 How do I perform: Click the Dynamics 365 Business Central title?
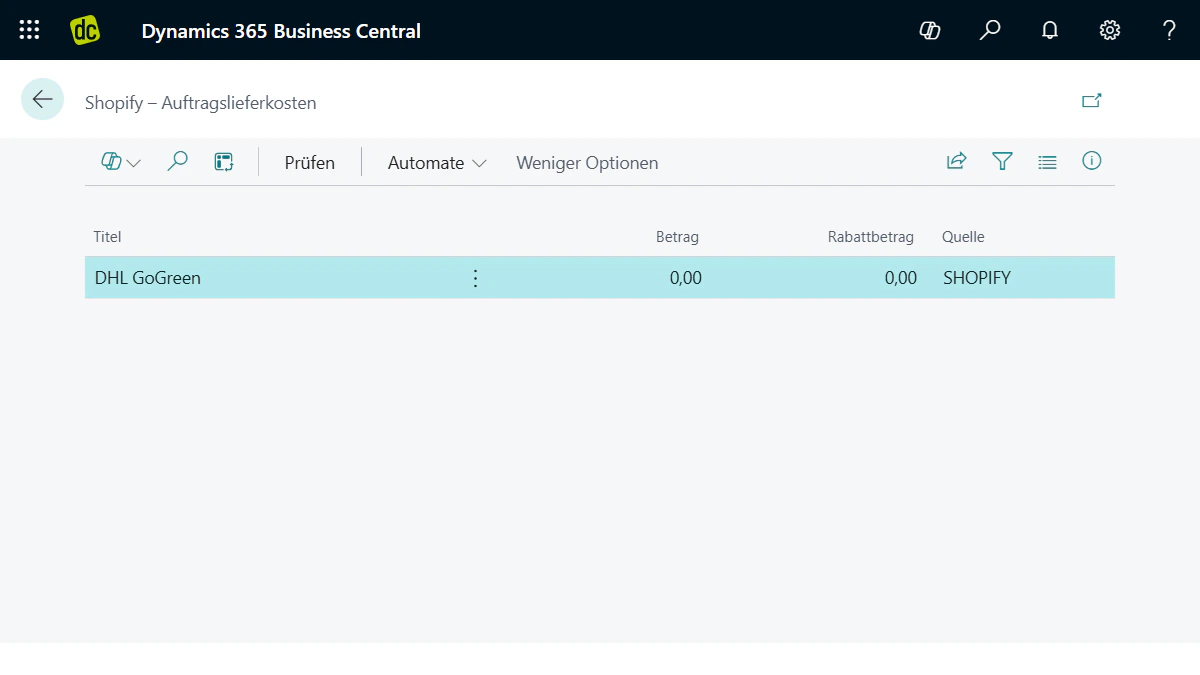(x=281, y=31)
